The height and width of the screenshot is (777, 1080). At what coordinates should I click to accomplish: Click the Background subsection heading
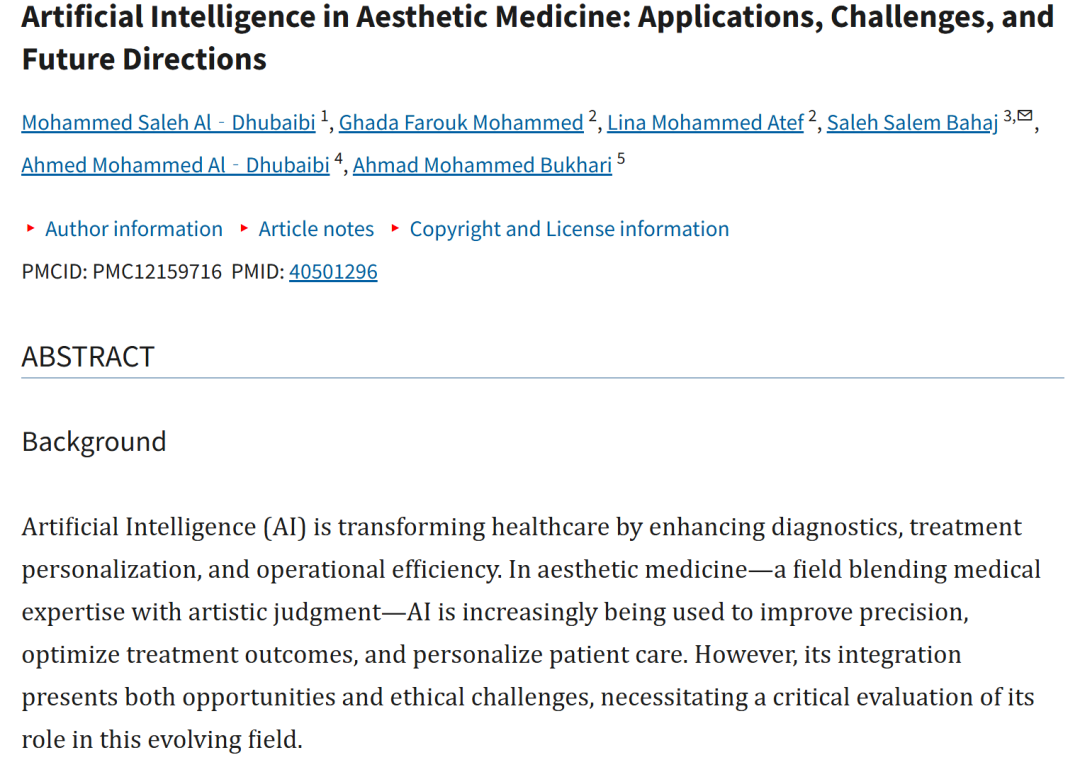[94, 442]
